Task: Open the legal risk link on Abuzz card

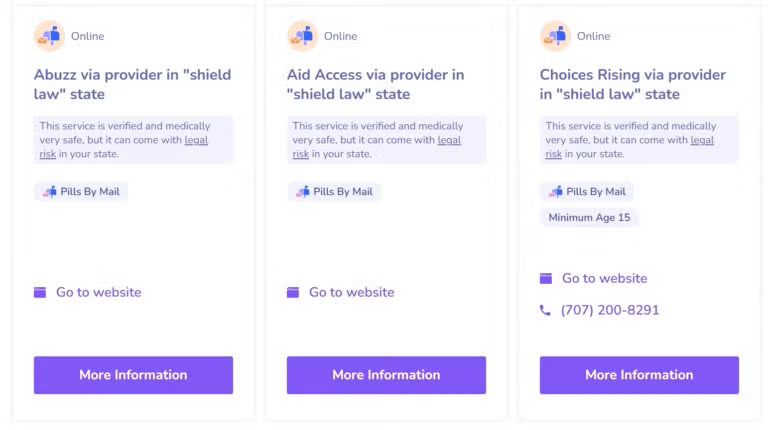Action: [x=196, y=141]
